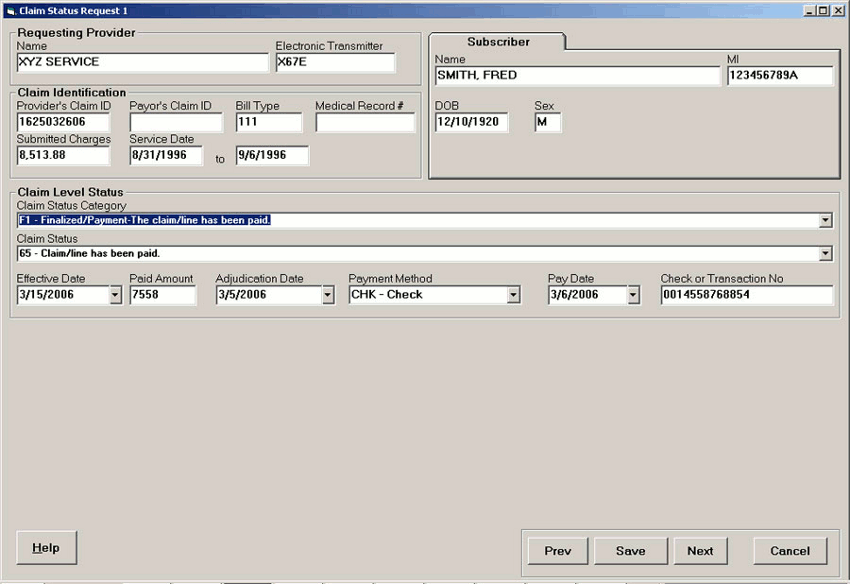
Task: Click the Provider's Claim ID field
Action: coord(63,121)
